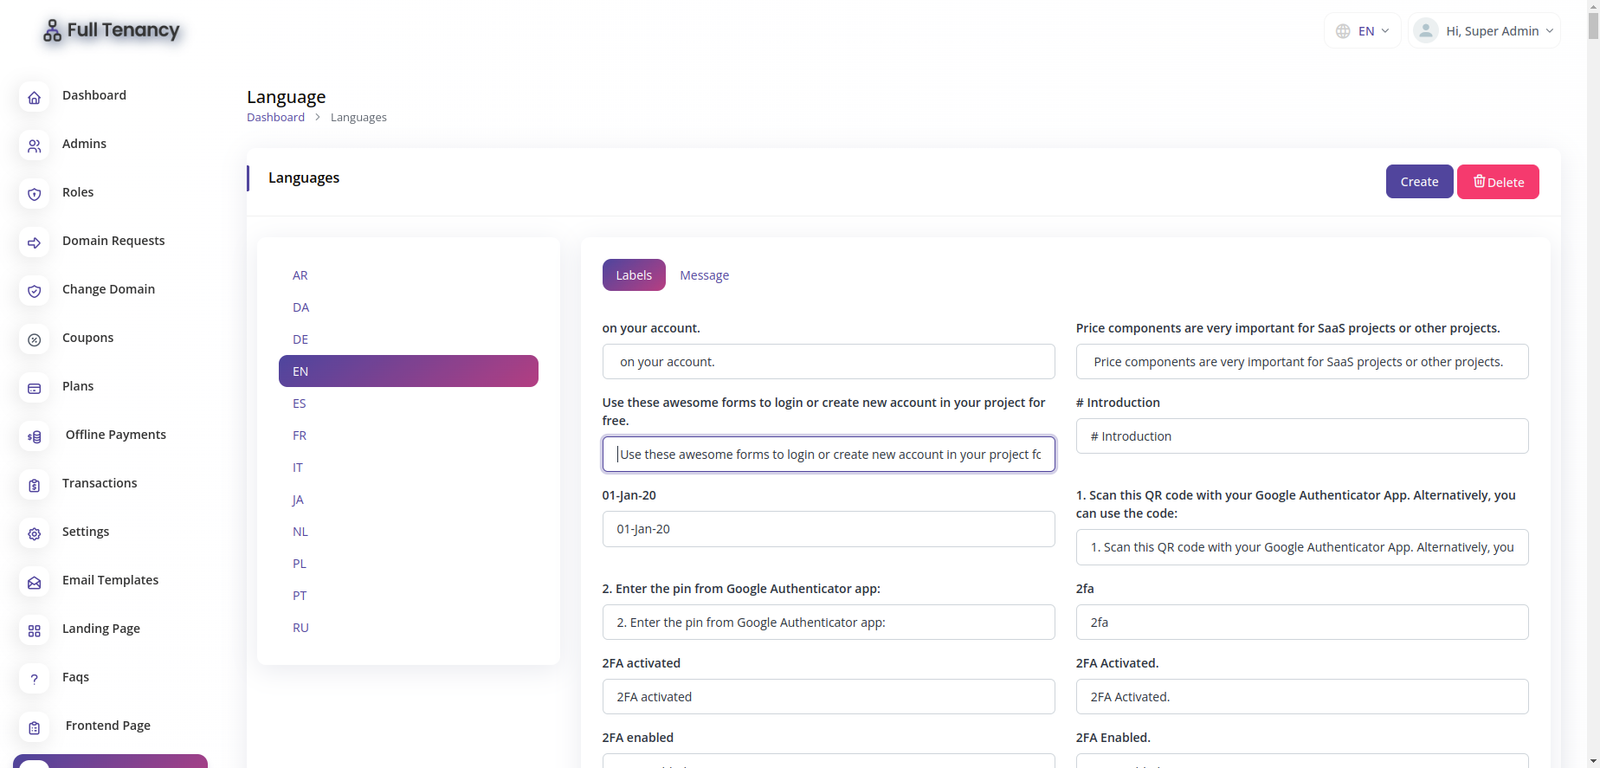Click the Faqs question mark icon

click(34, 679)
